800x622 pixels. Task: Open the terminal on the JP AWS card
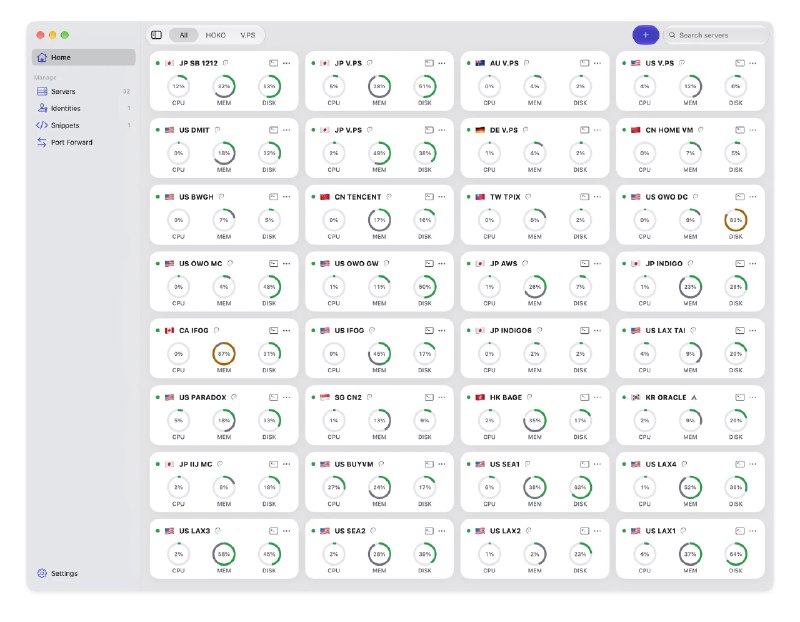point(584,264)
